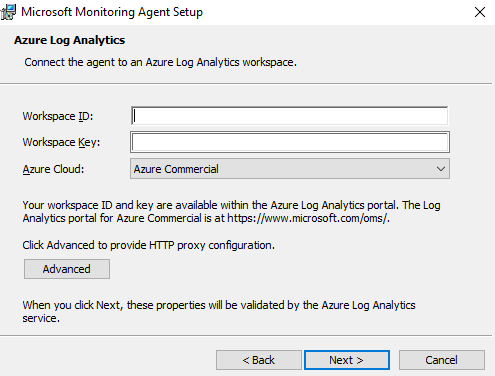Proceed with the Next button
The image size is (495, 376).
click(x=347, y=360)
